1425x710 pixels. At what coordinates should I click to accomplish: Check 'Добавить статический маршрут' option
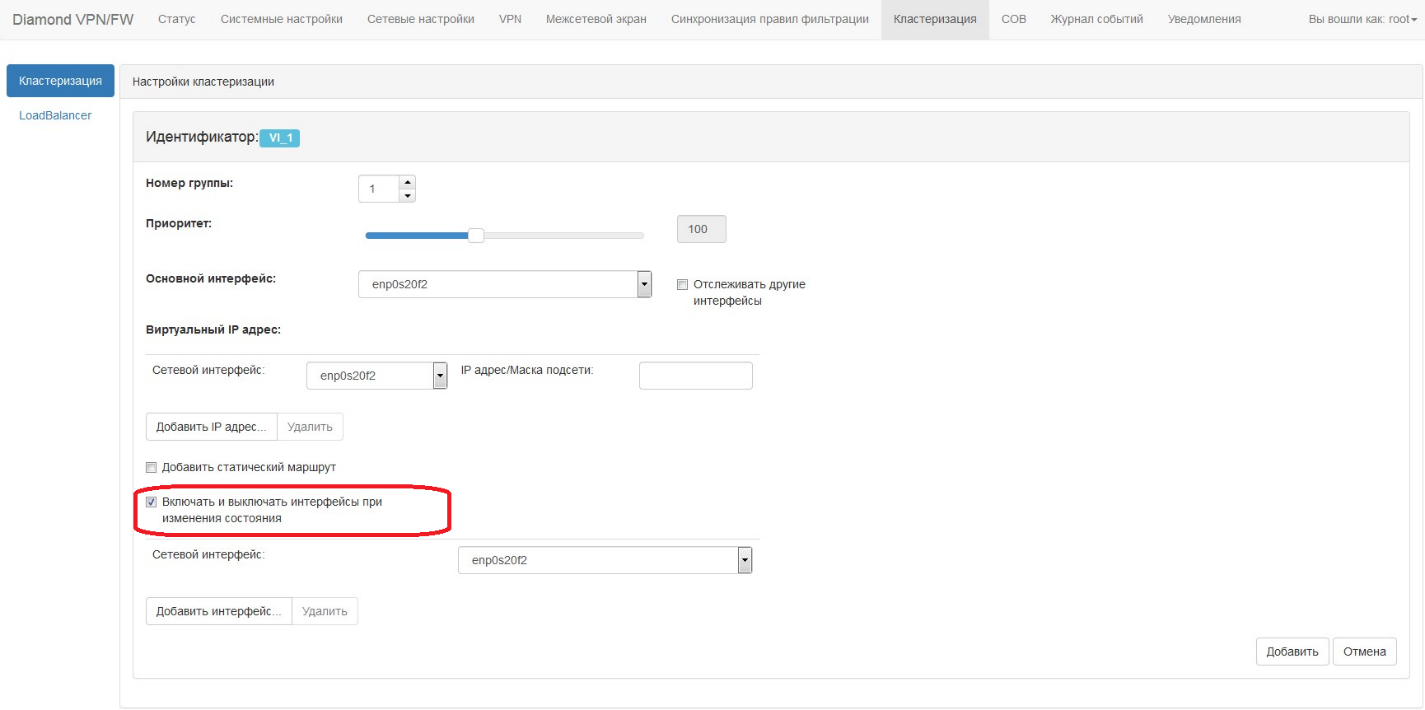tap(152, 467)
